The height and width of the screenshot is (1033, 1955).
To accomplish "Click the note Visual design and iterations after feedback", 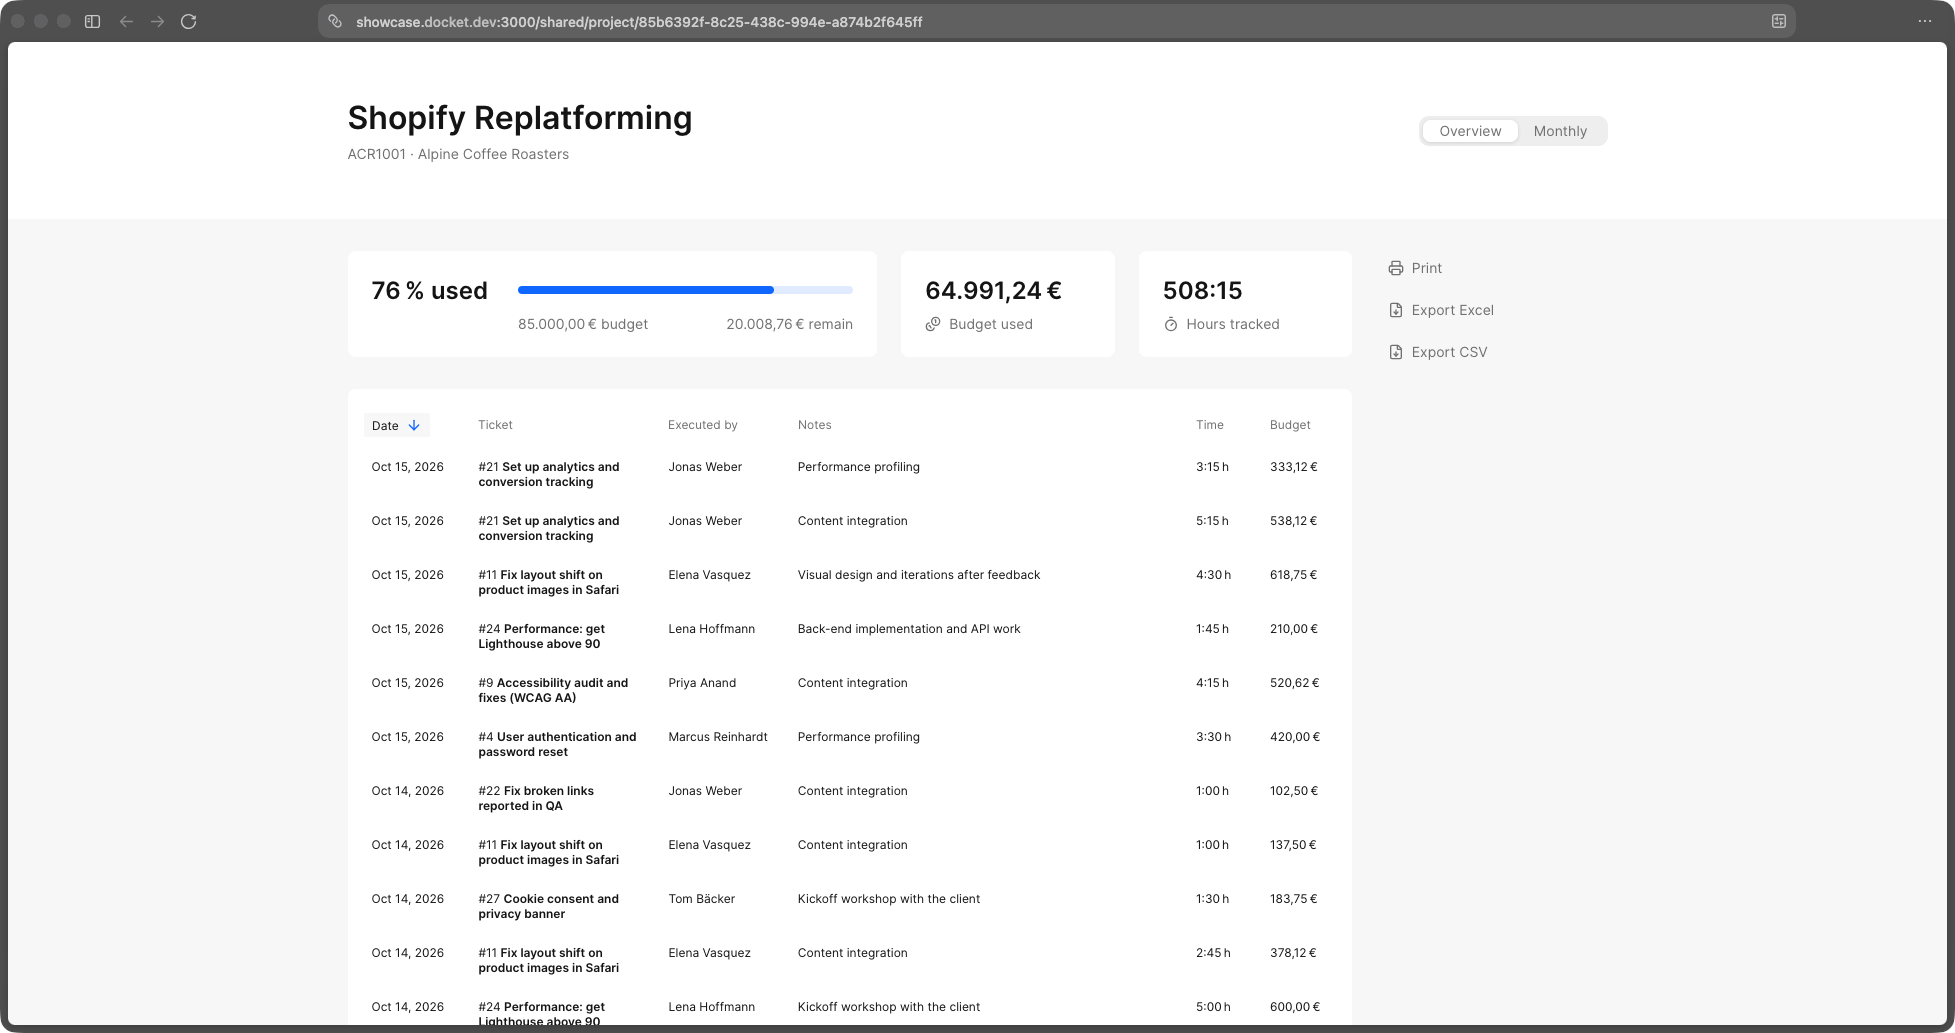I will pos(919,575).
